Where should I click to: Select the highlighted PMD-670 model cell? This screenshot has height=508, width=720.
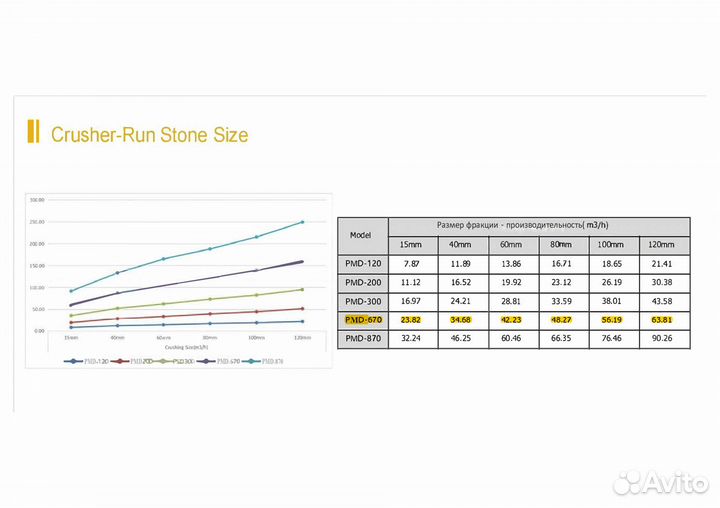pyautogui.click(x=361, y=320)
